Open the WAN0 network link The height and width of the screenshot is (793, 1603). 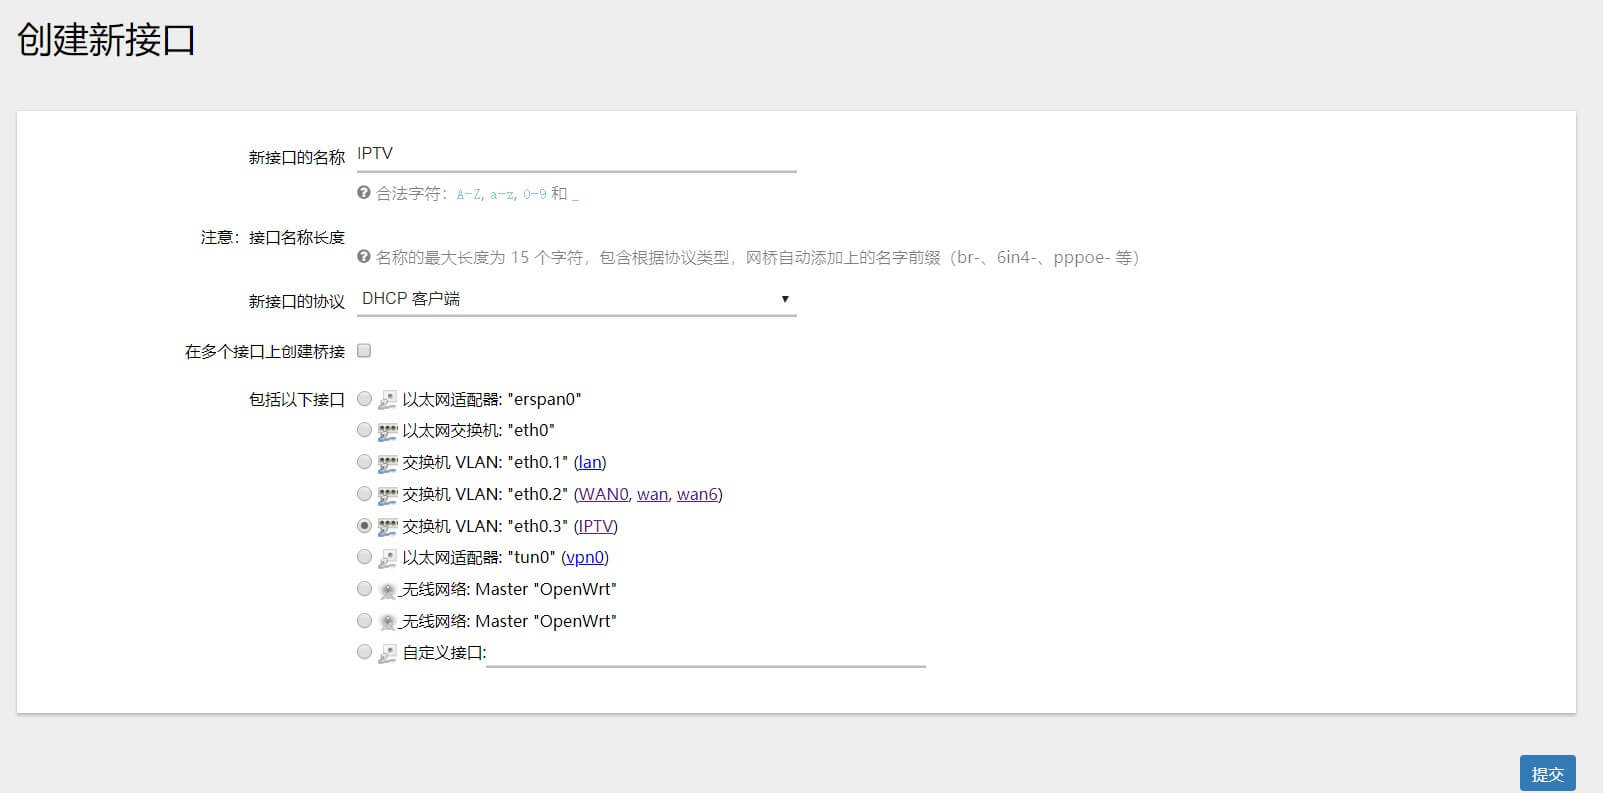tap(603, 495)
